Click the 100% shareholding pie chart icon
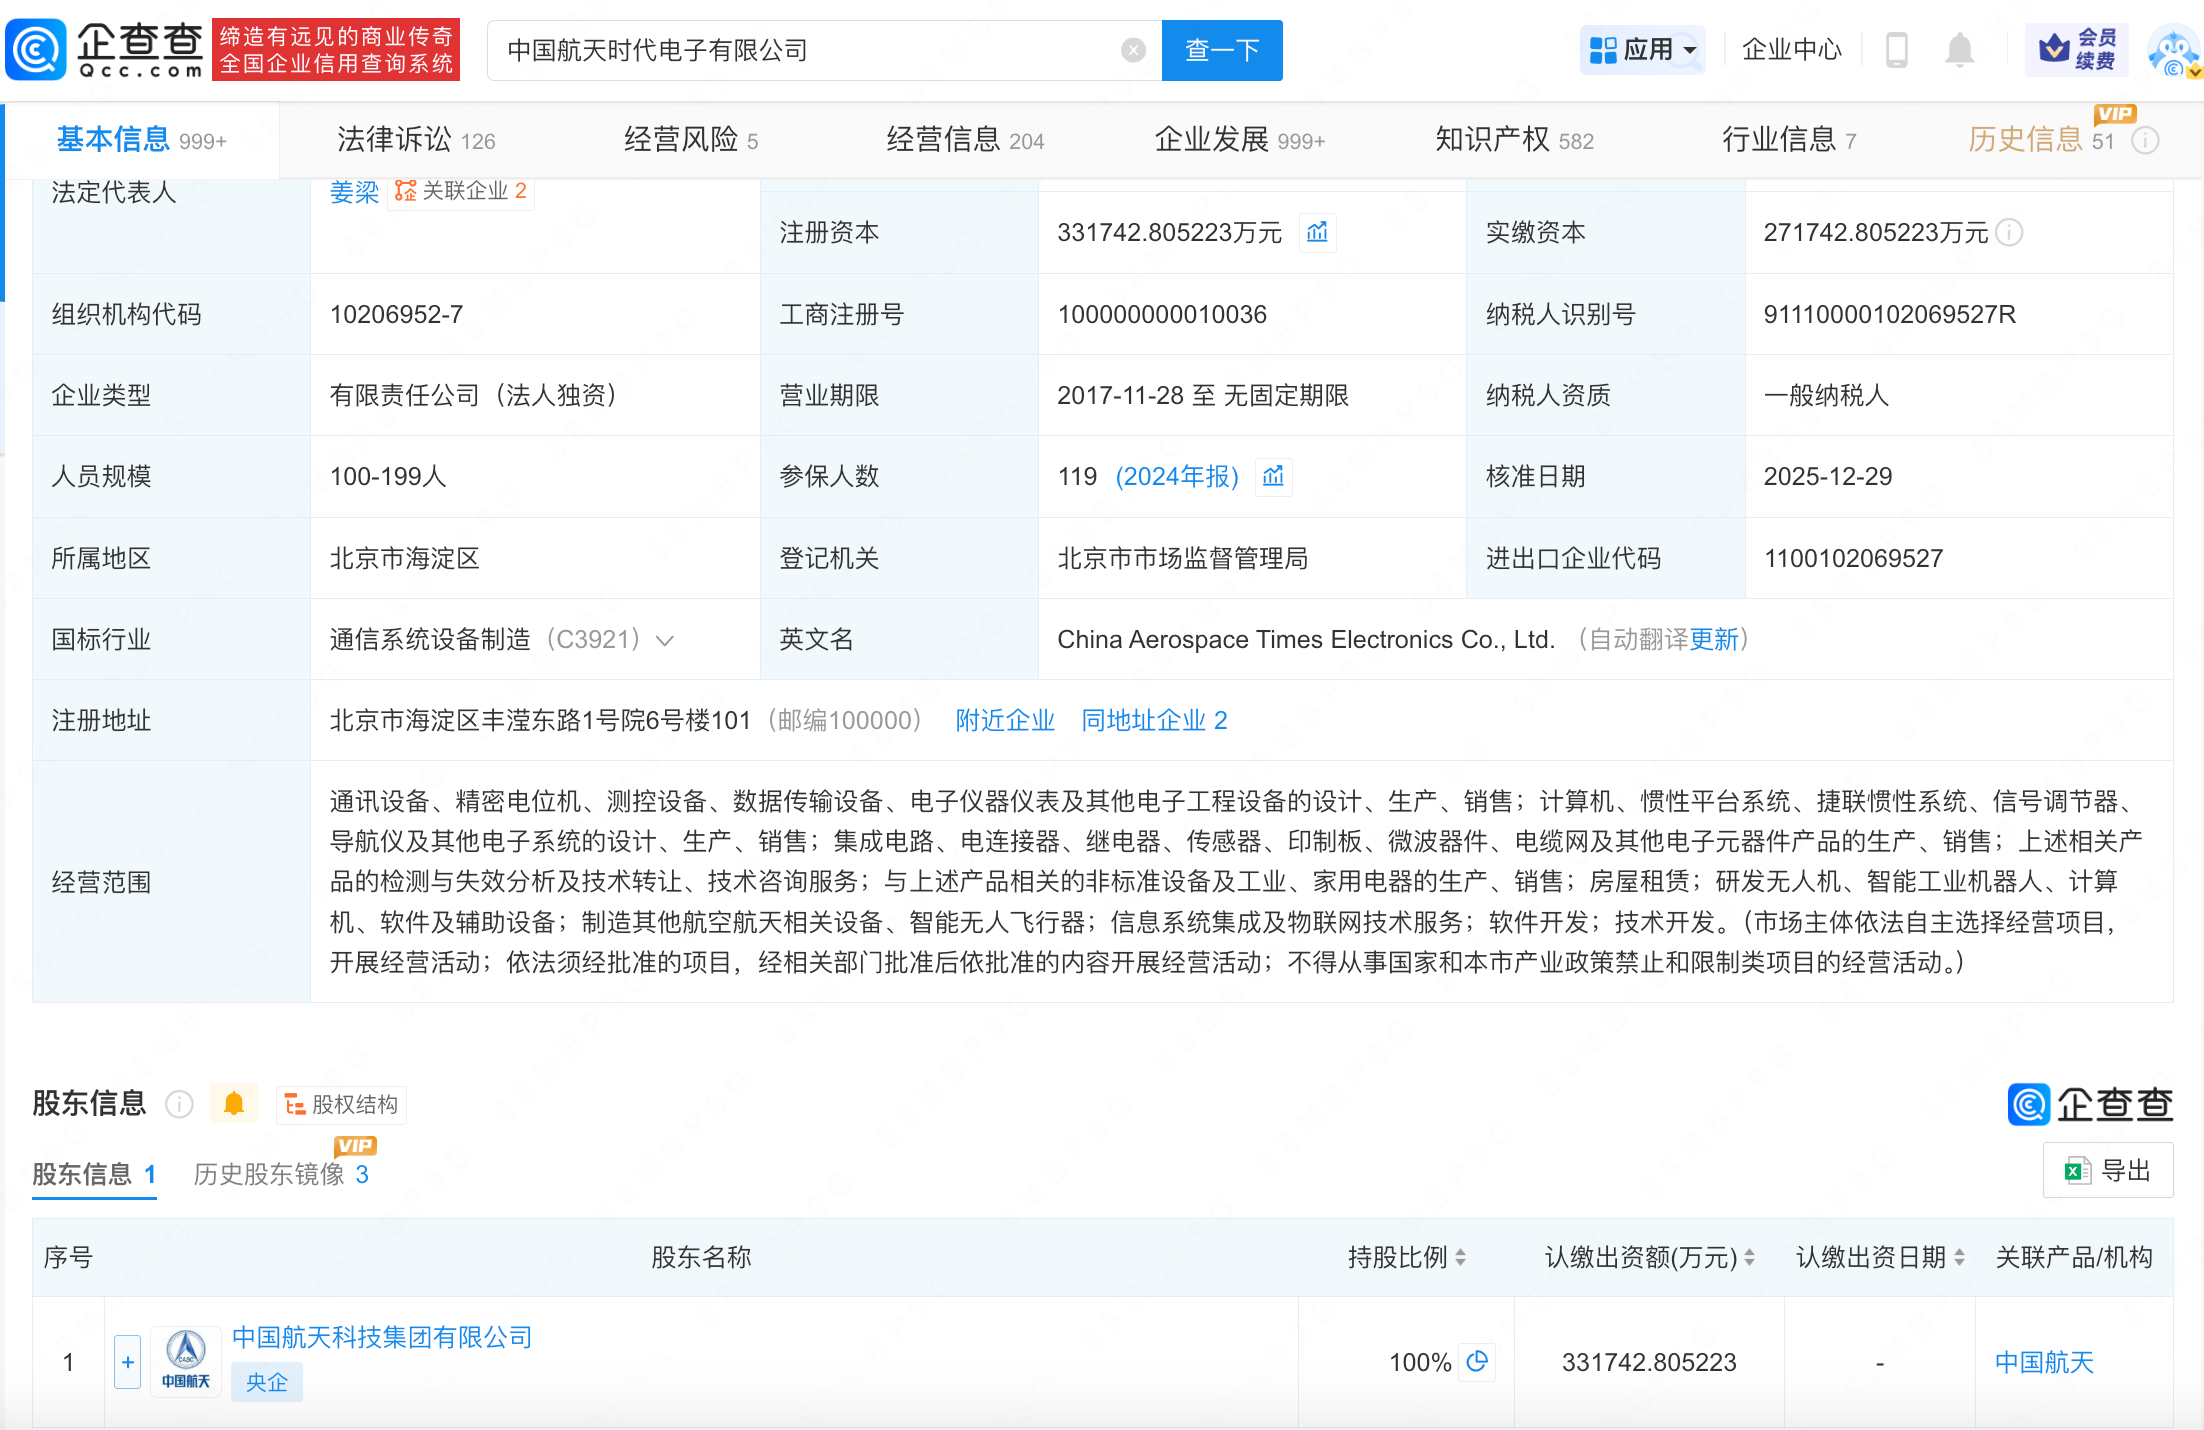This screenshot has height=1430, width=2204. click(x=1477, y=1361)
